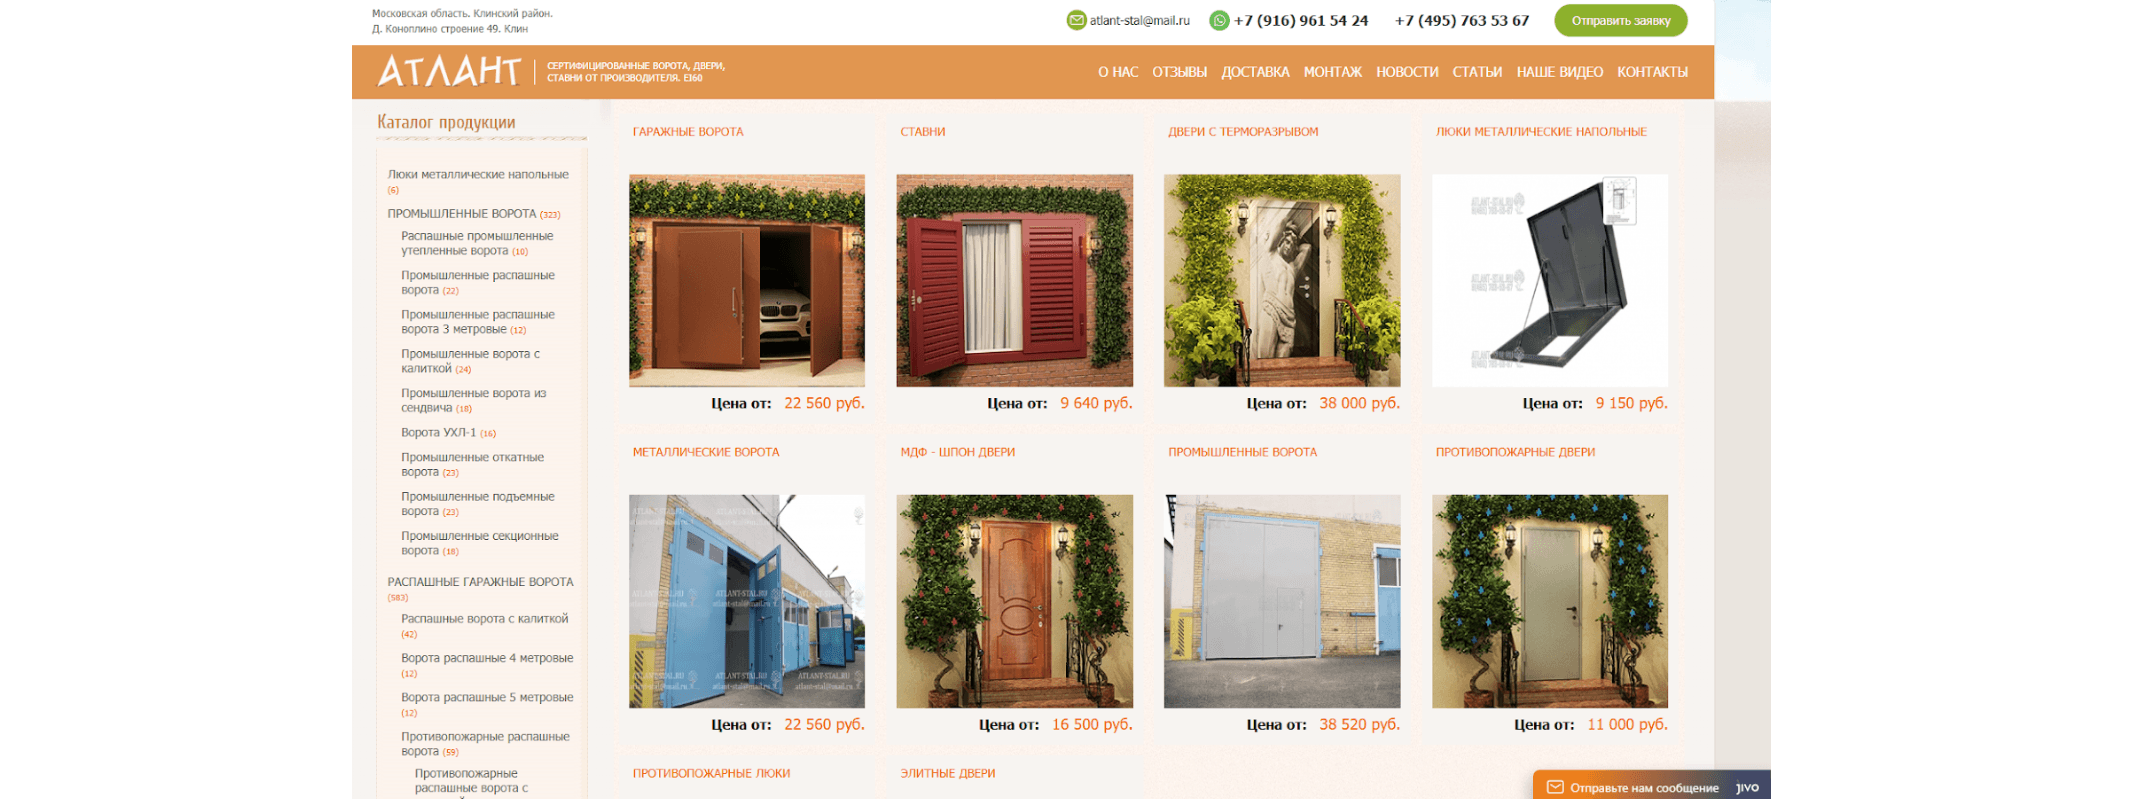The width and height of the screenshot is (2143, 800).
Task: Open the О НАС menu item
Action: tap(1118, 72)
